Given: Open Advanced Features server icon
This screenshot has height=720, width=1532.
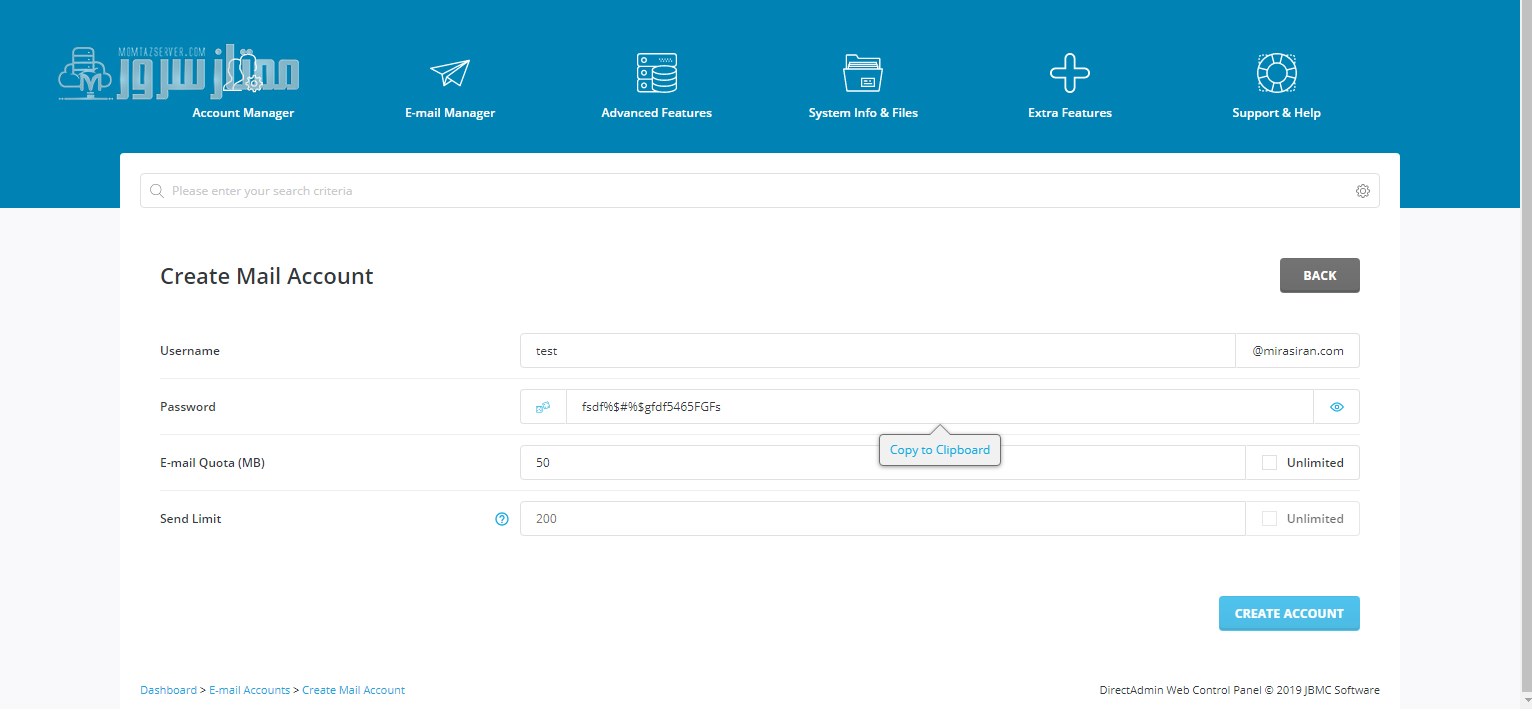Looking at the screenshot, I should tap(657, 74).
